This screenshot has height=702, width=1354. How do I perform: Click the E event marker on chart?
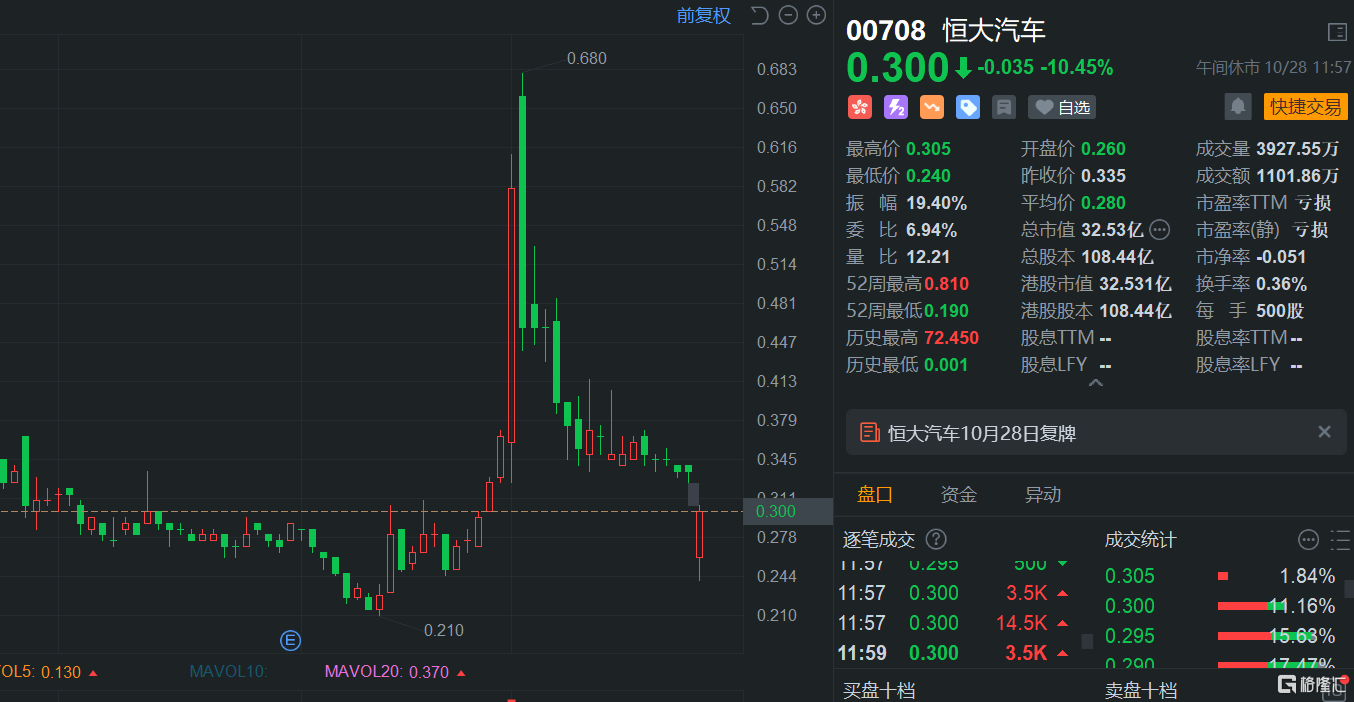tap(291, 640)
